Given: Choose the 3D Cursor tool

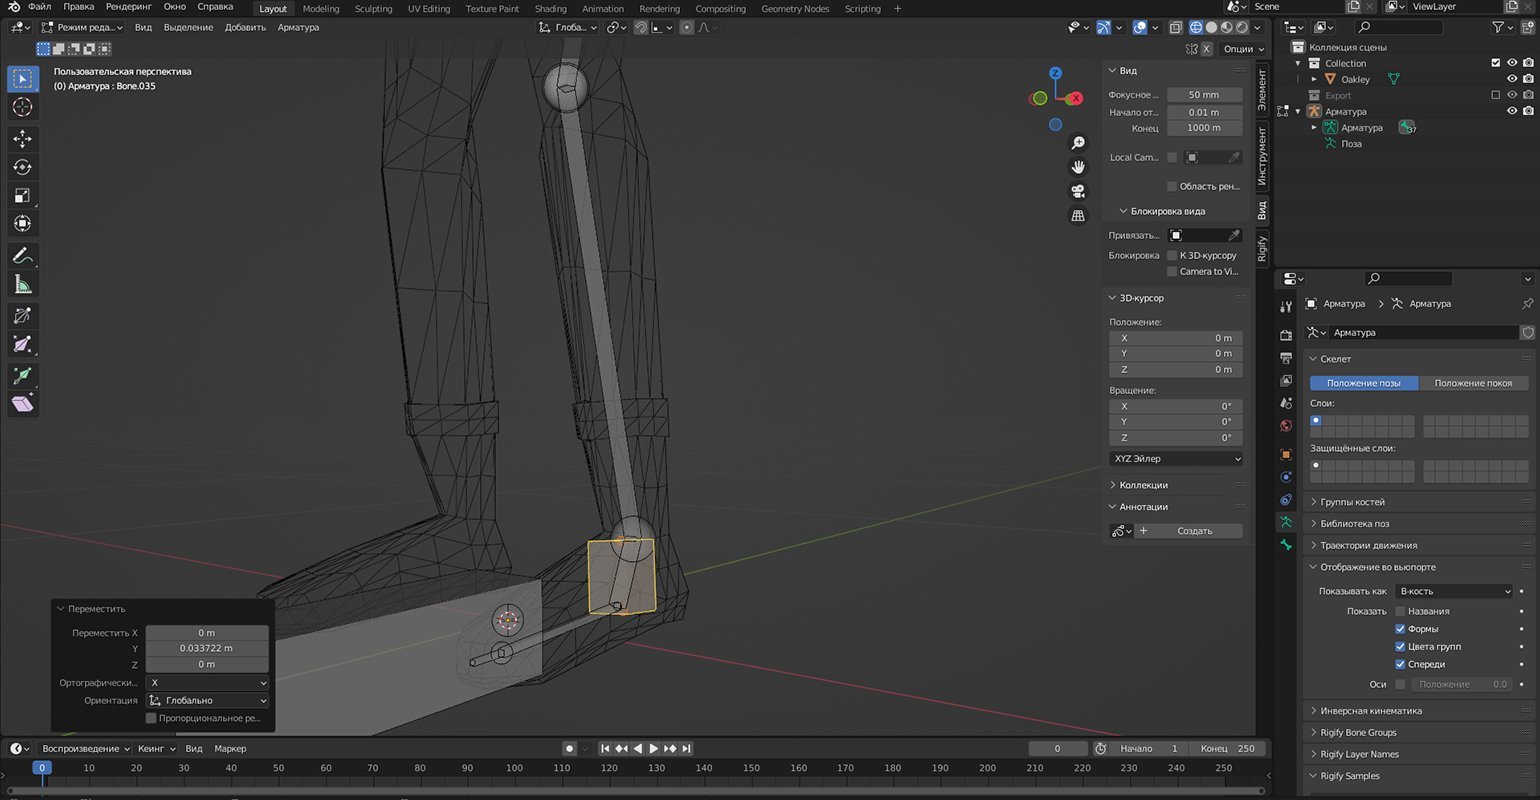Looking at the screenshot, I should click(22, 107).
